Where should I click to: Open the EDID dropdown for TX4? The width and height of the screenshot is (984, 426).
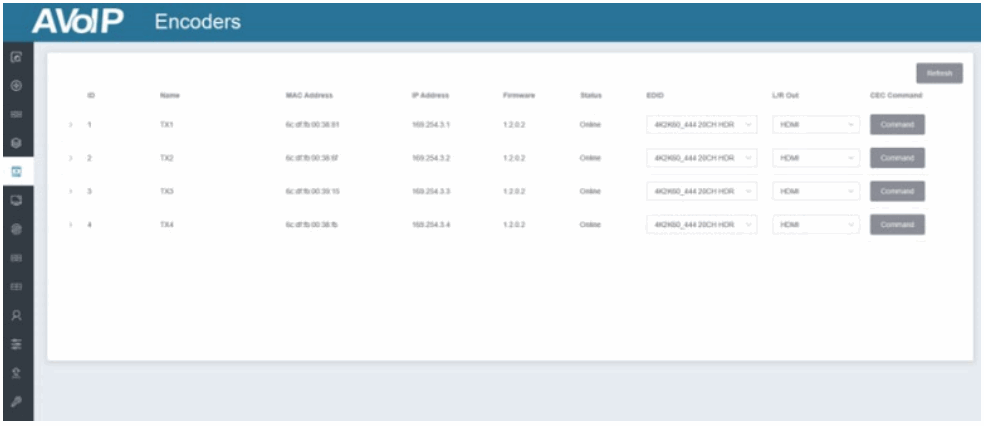tap(702, 225)
